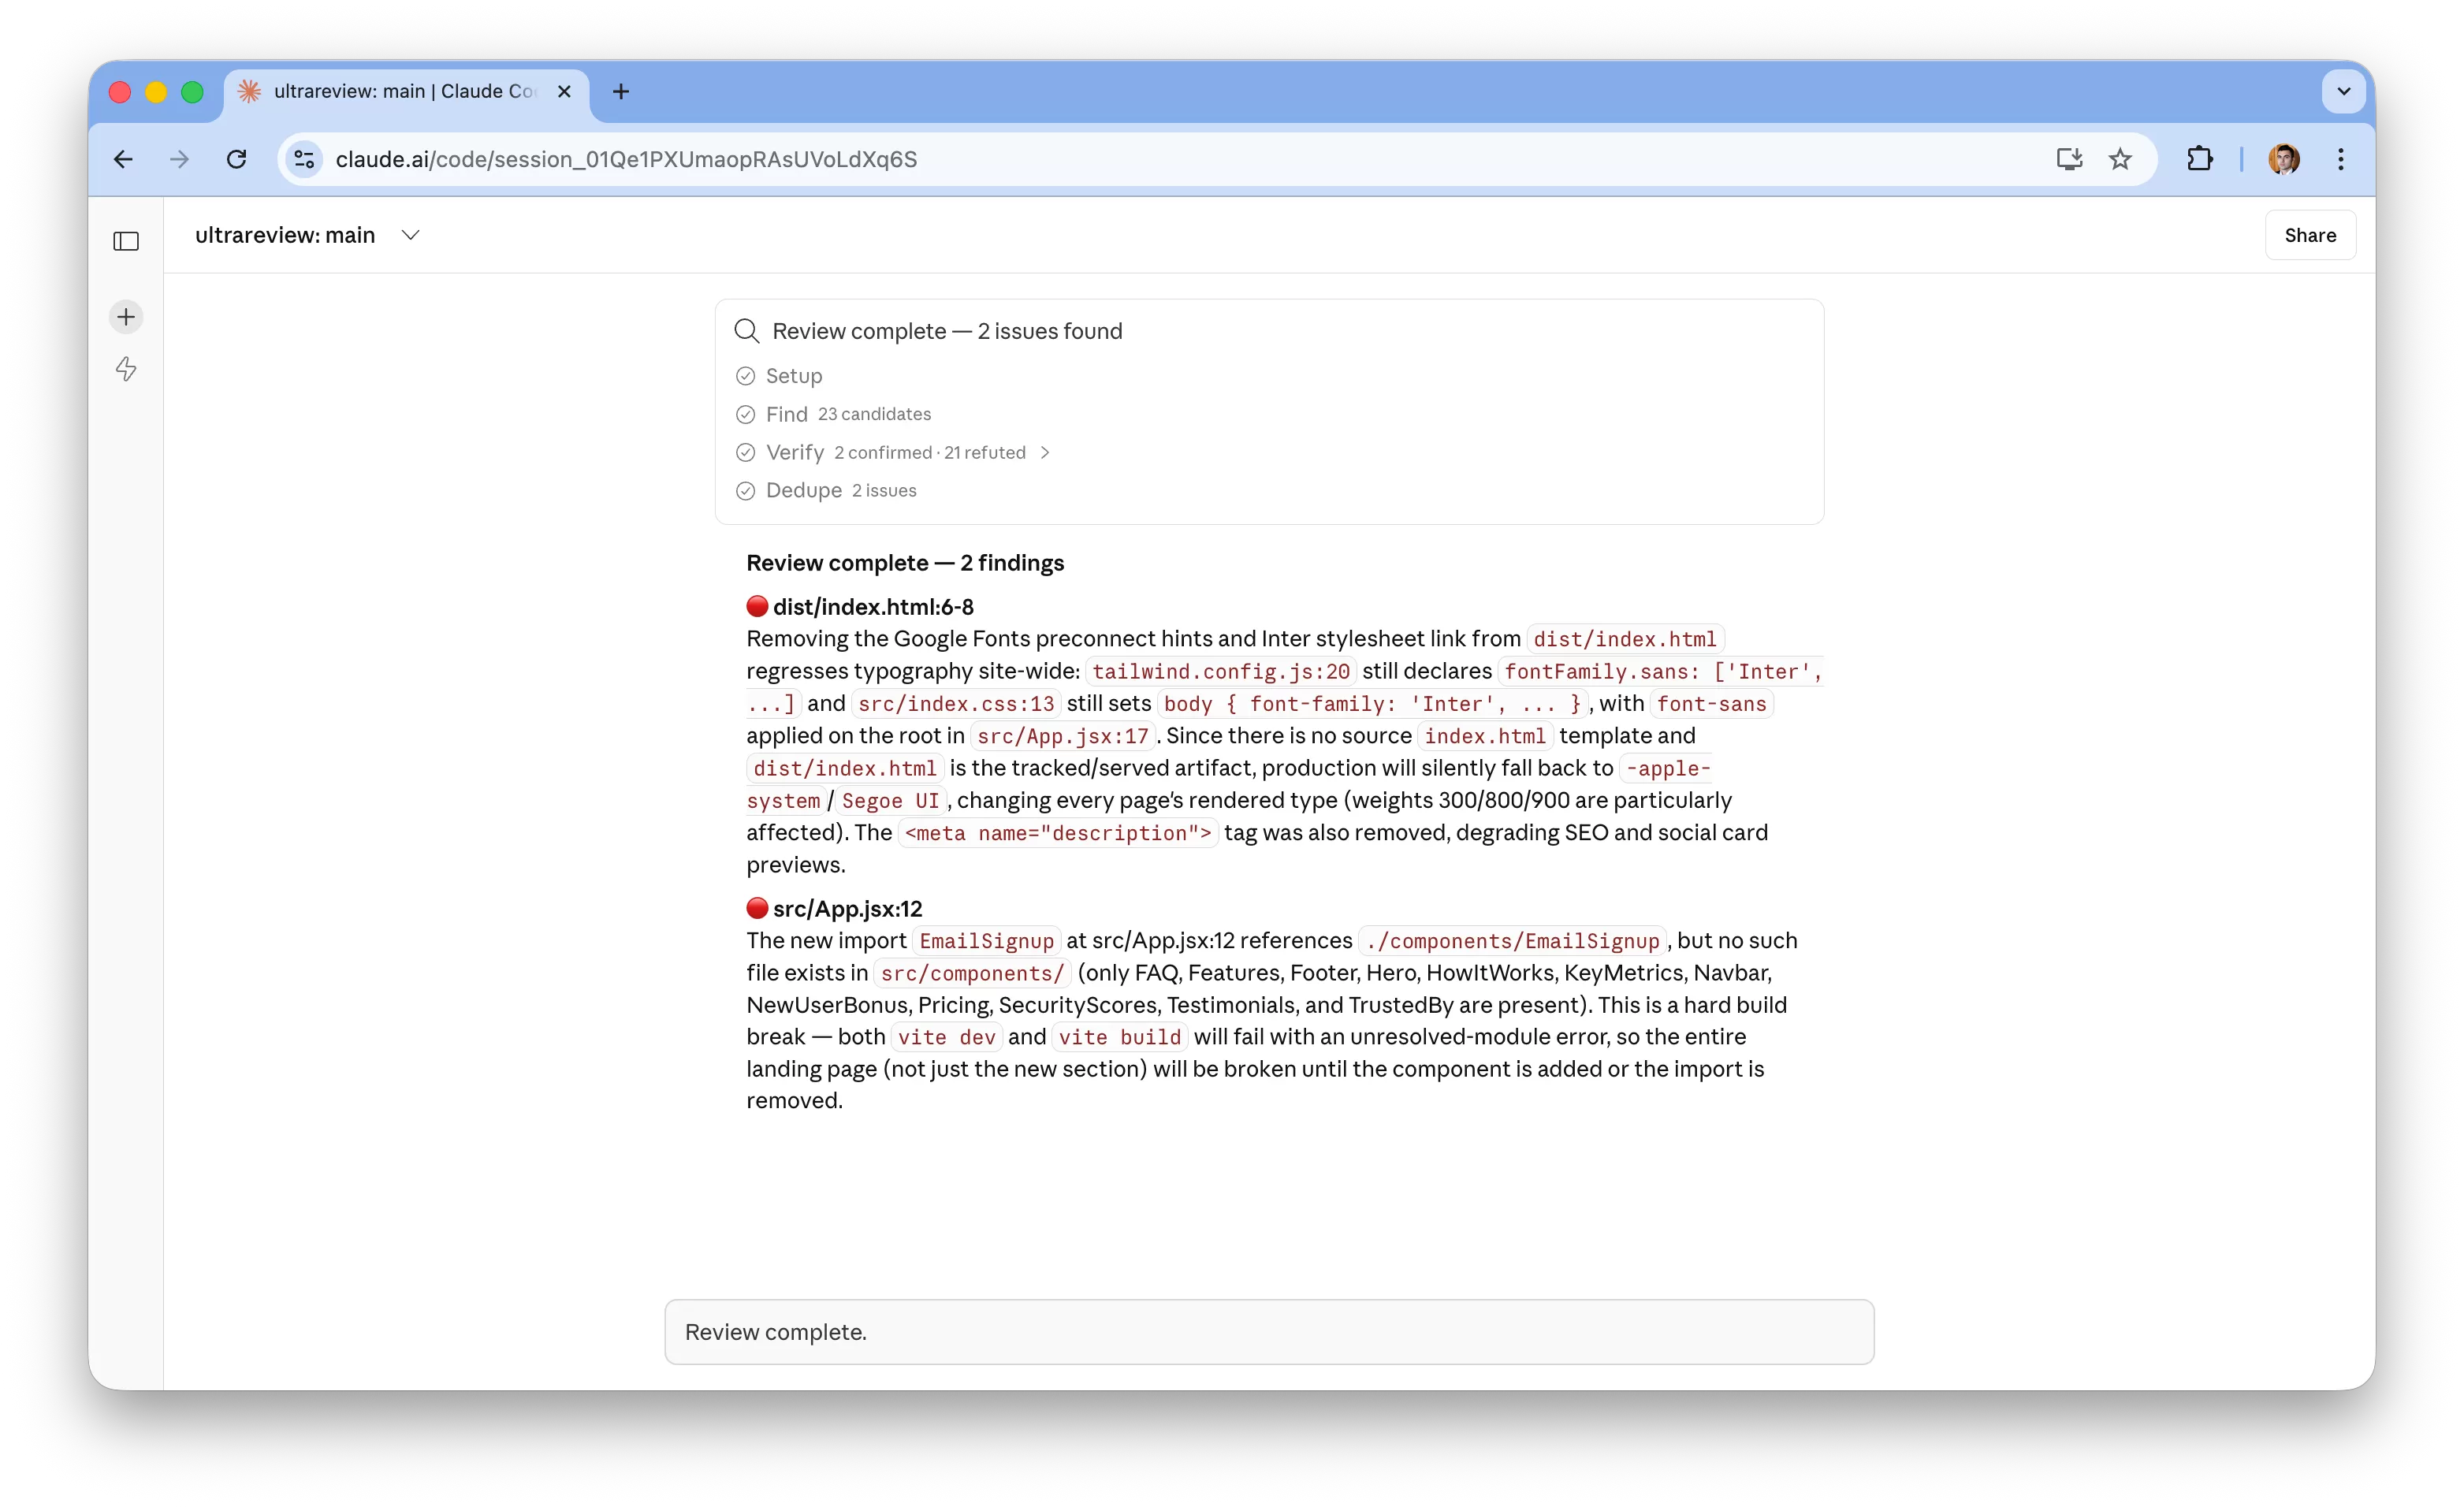The image size is (2464, 1507).
Task: Click 'Review complete — 2 issues found' header
Action: (947, 331)
